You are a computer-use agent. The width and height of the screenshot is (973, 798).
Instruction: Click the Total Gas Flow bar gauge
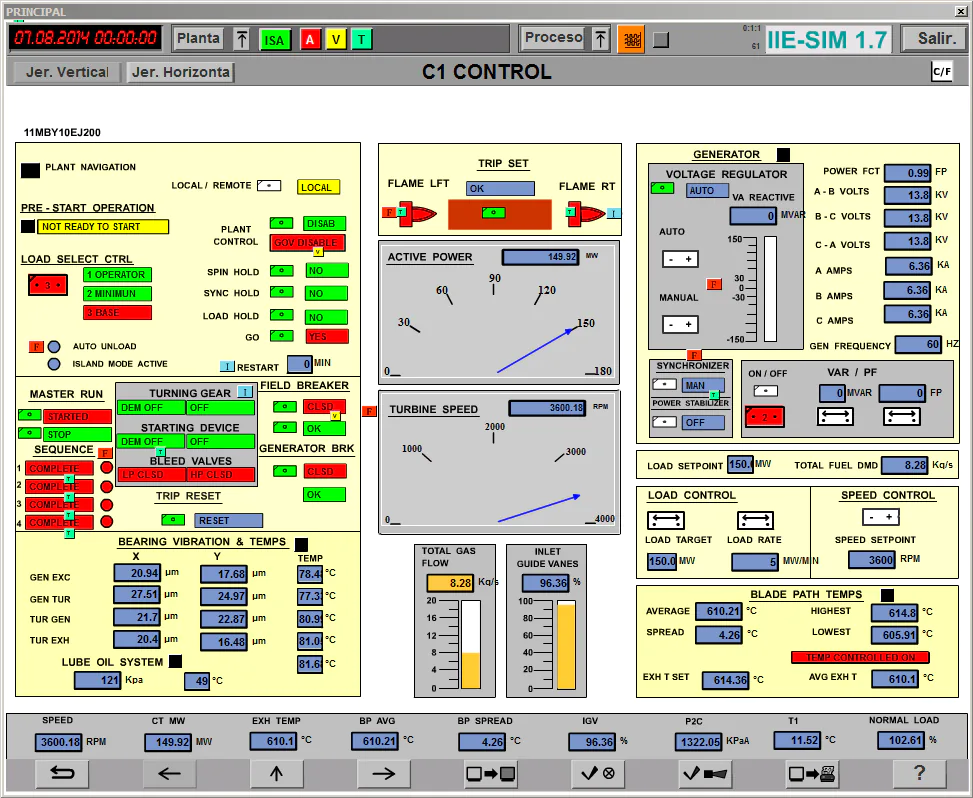(470, 644)
